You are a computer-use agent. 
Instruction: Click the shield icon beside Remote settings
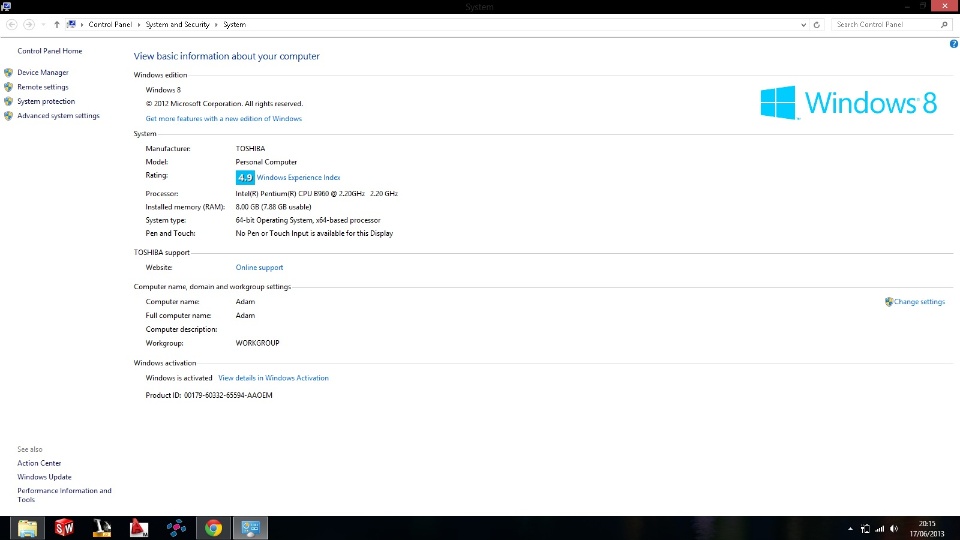click(9, 87)
